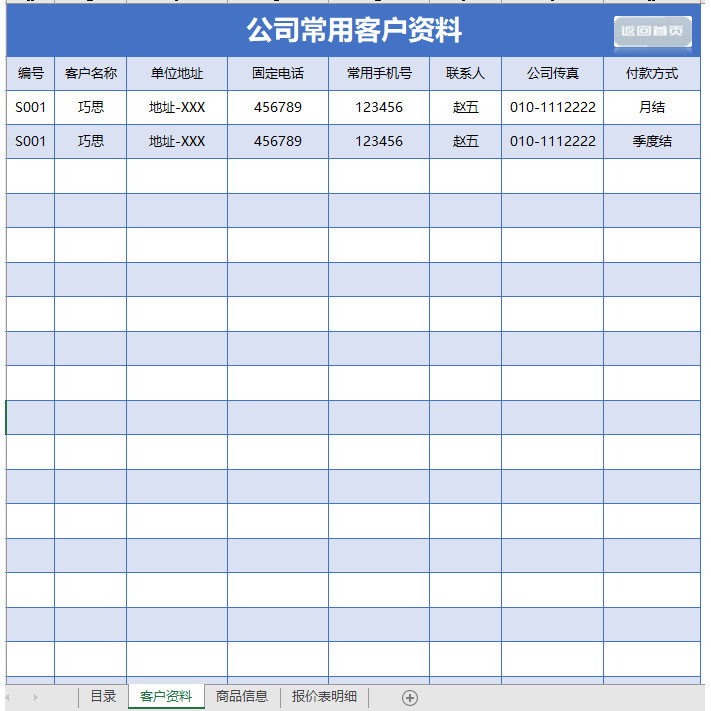The height and width of the screenshot is (711, 711).
Task: Click the sheet scroll left arrow
Action: tap(7, 697)
